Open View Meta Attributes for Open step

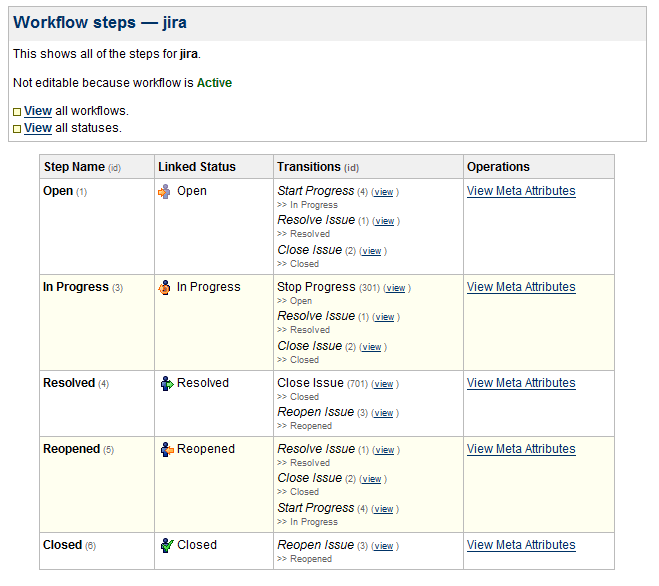521,191
